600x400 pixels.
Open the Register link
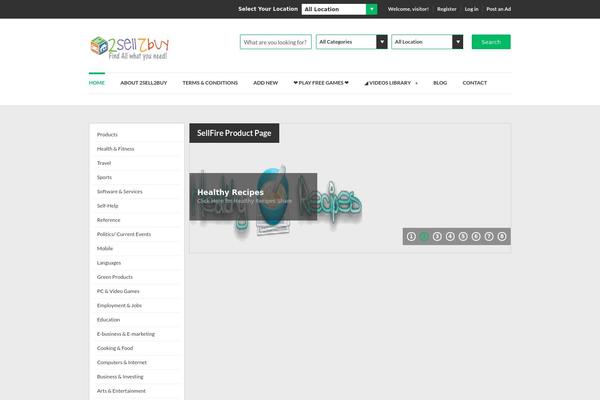pos(447,9)
